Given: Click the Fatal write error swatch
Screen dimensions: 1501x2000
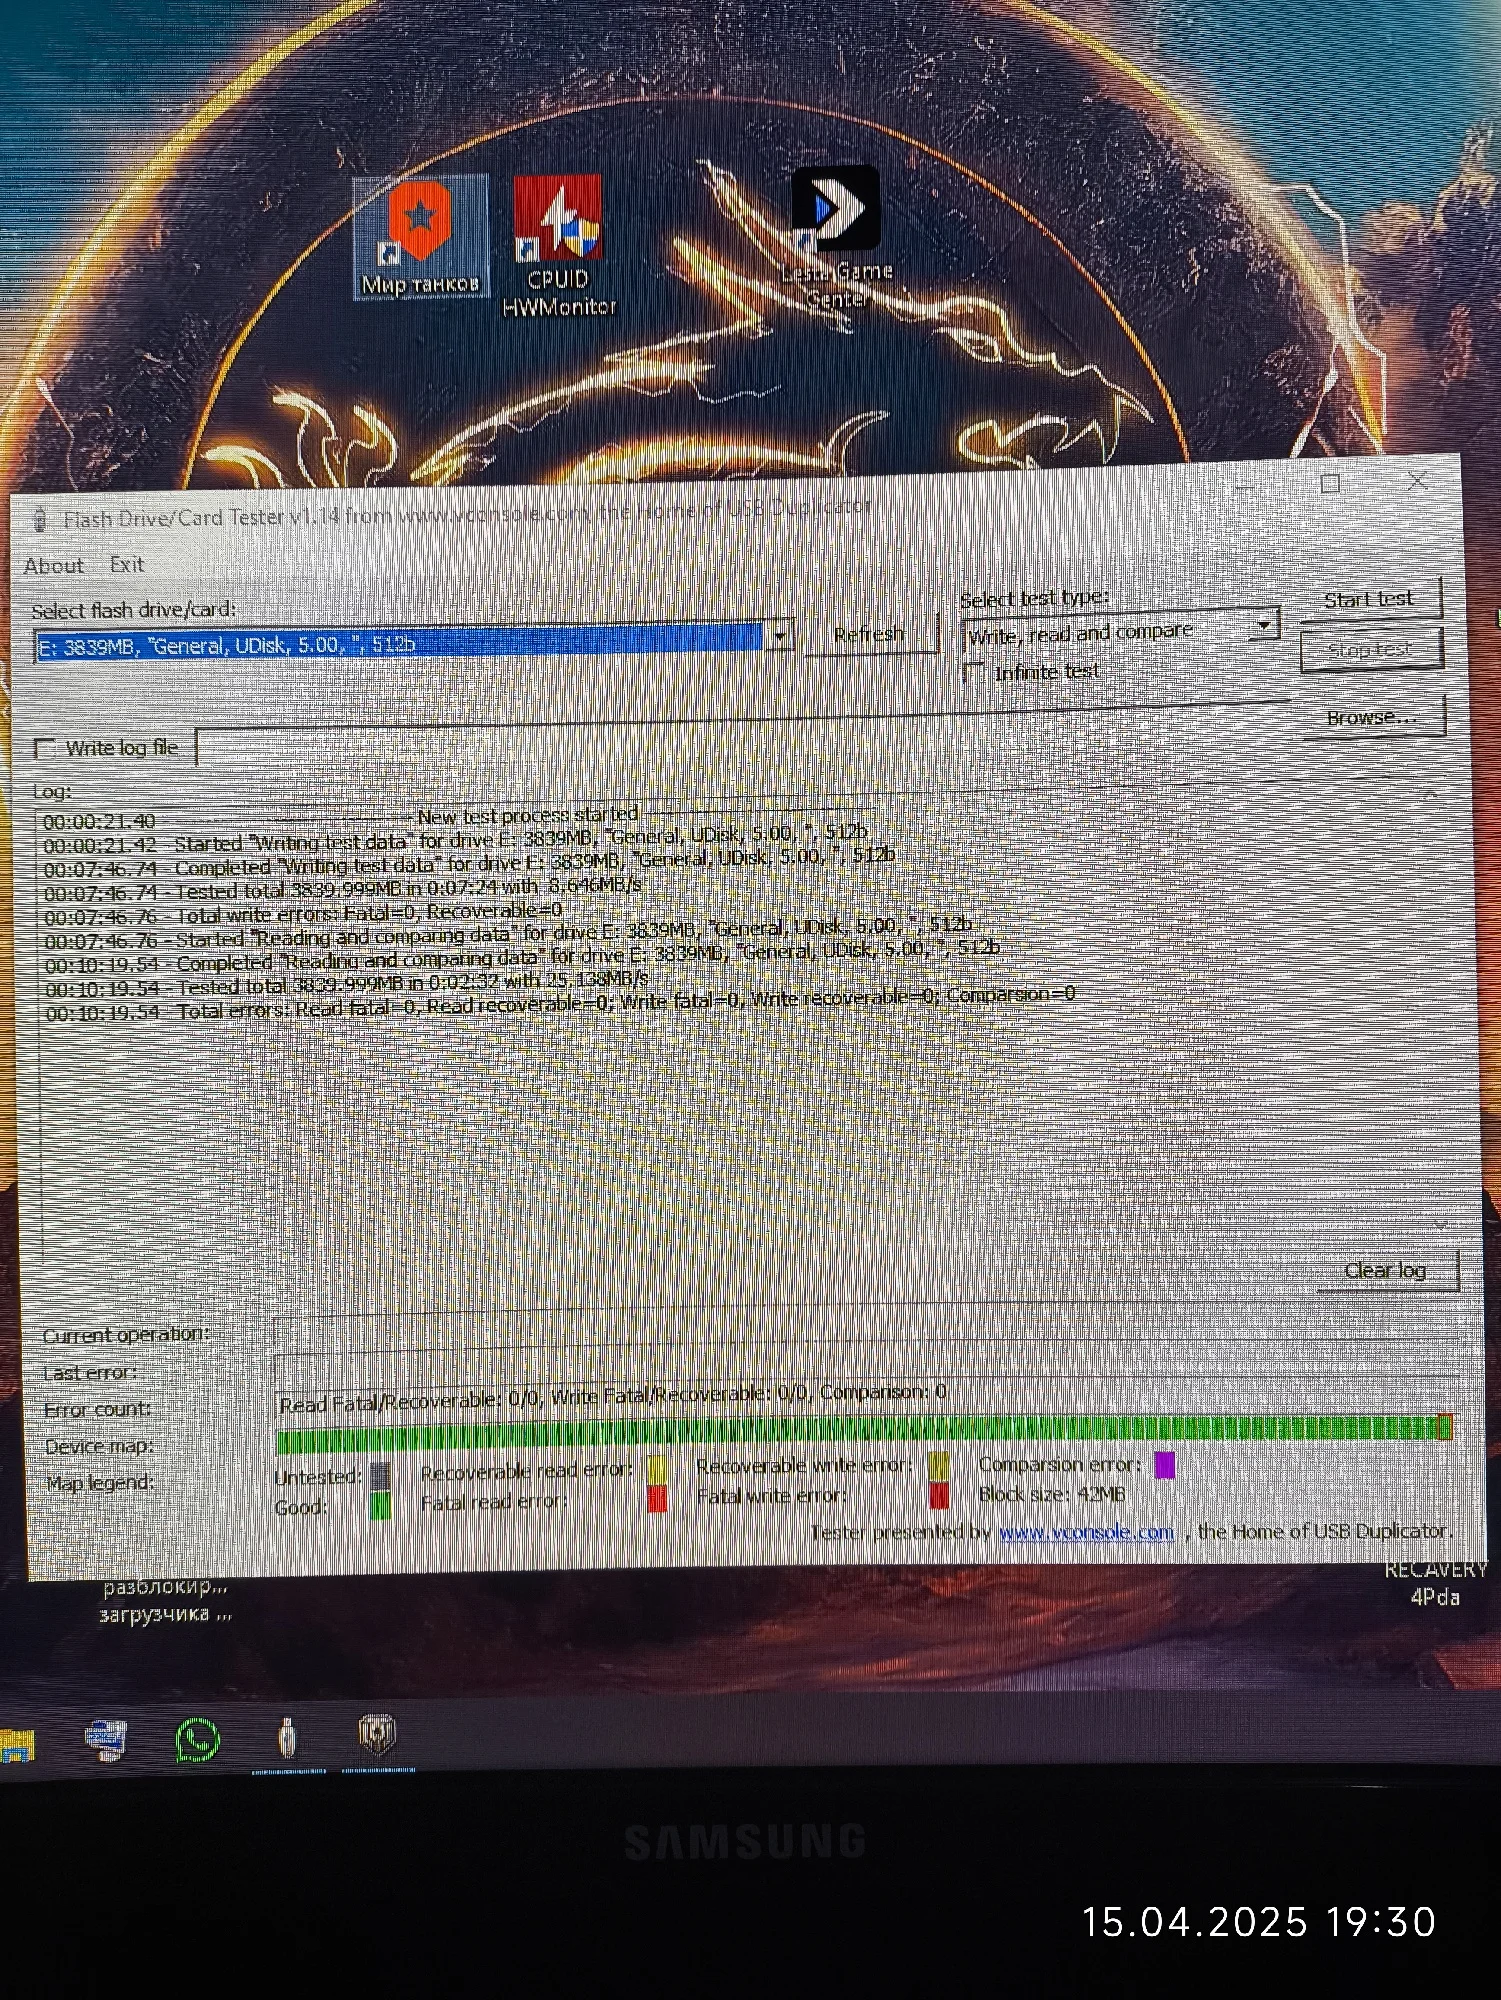Looking at the screenshot, I should pyautogui.click(x=938, y=1495).
